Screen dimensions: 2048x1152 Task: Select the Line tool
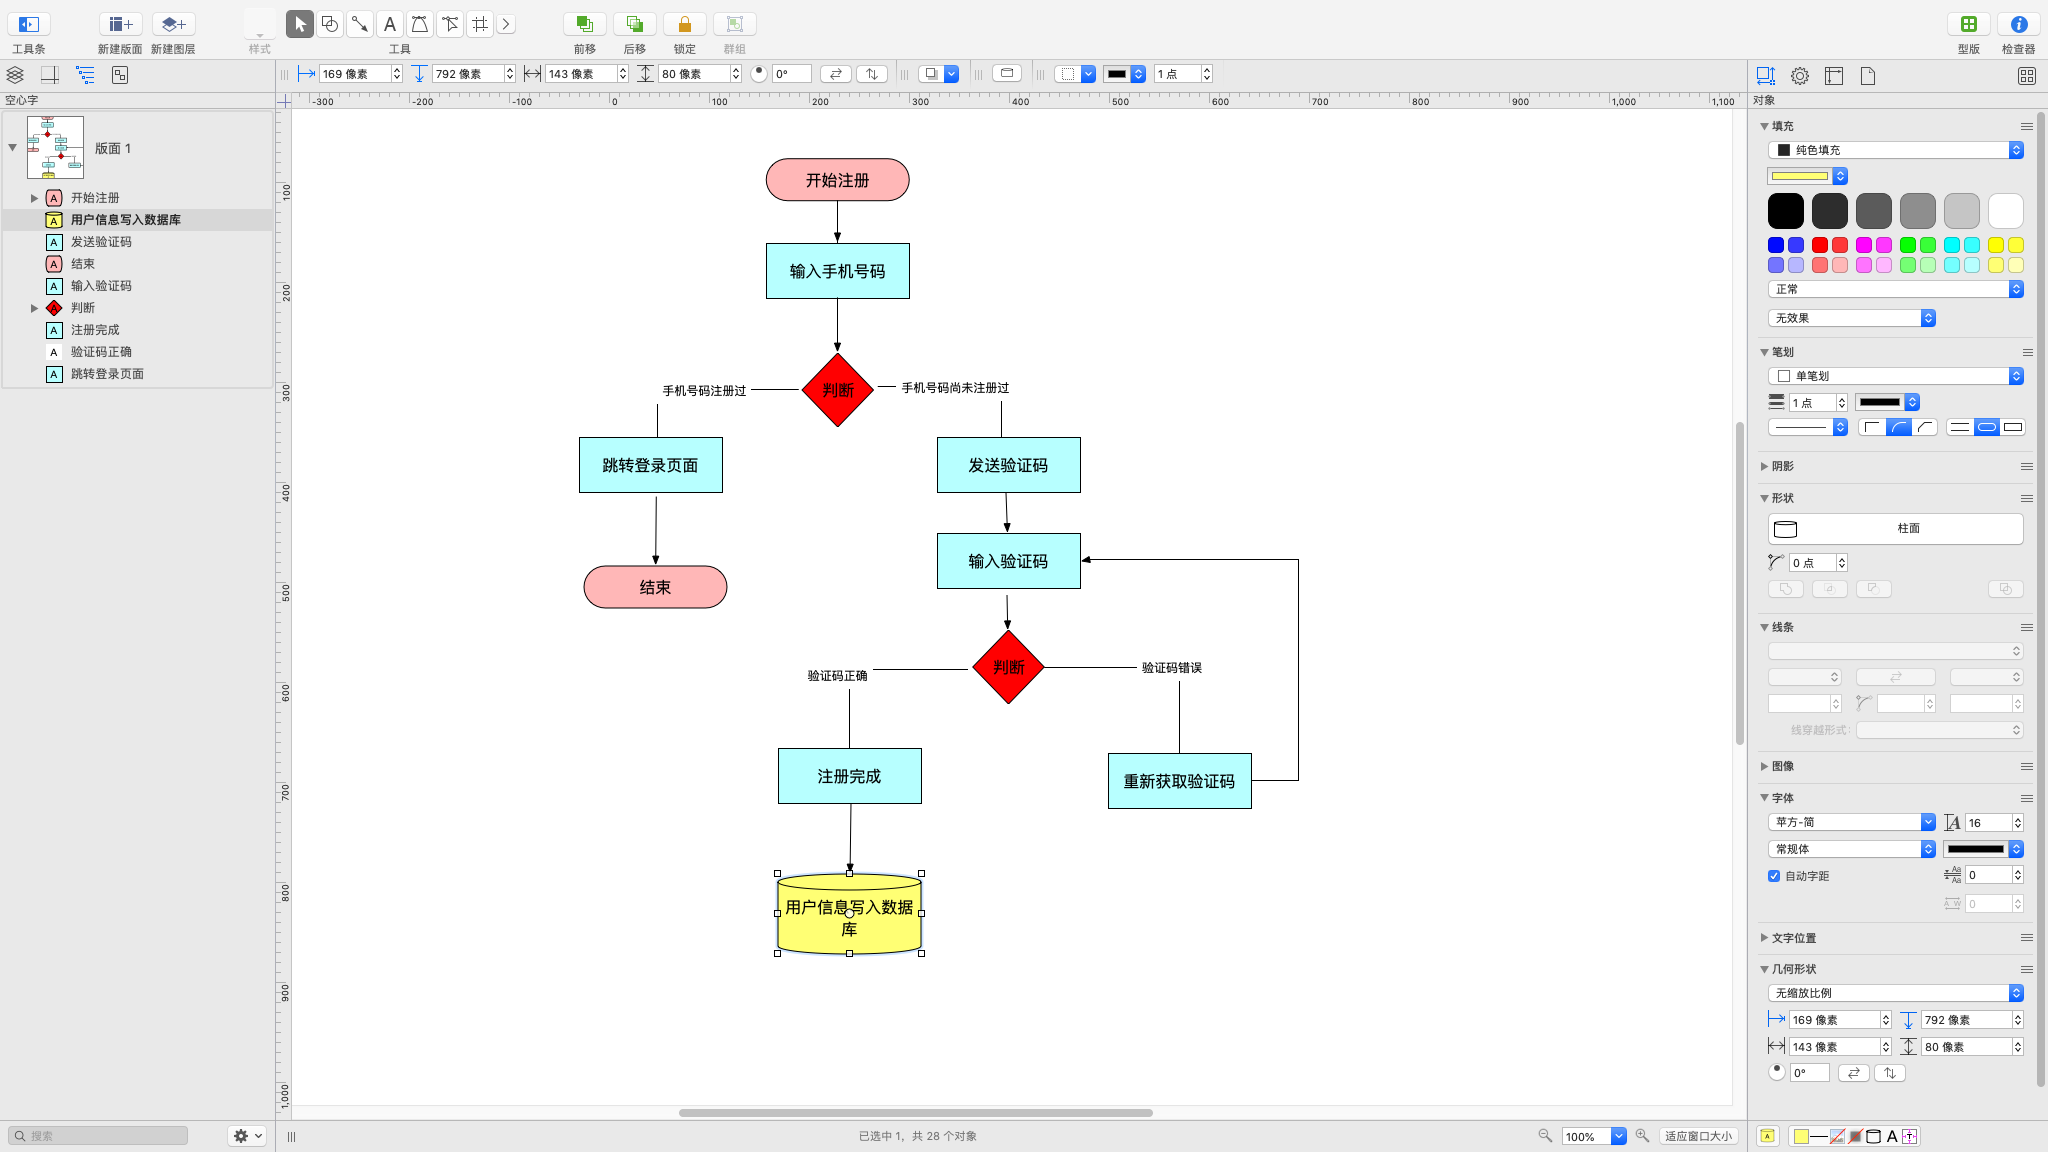359,24
